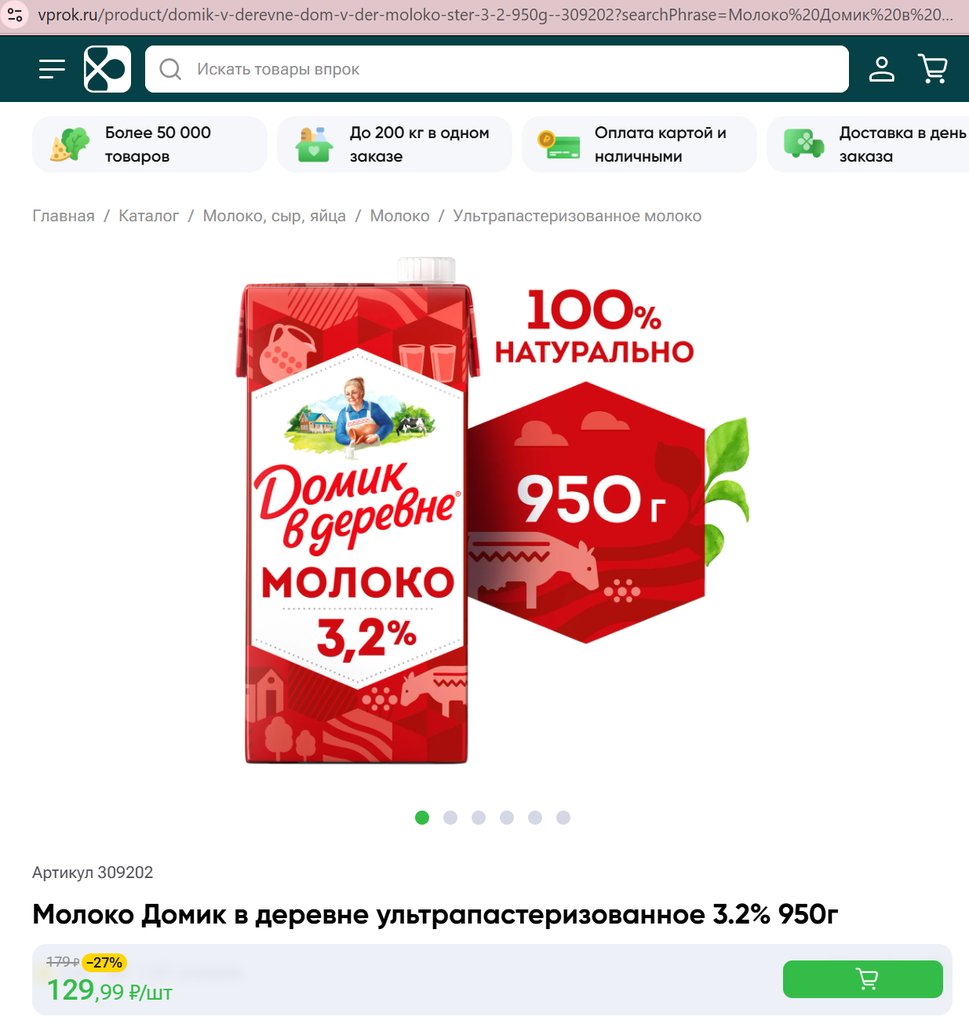Image resolution: width=969 pixels, height=1024 pixels.
Task: Focus the 'Искать товары впрок' search field
Action: tap(497, 69)
